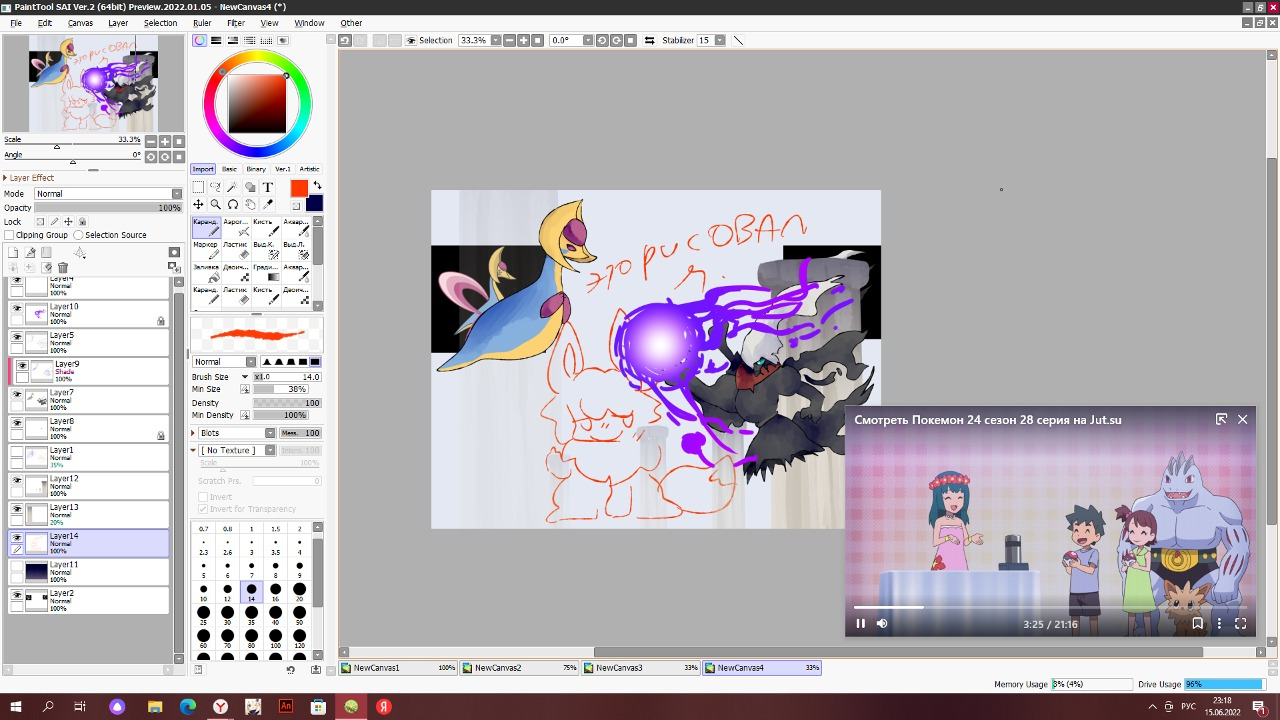Click the navigator canvas thumbnail
The width and height of the screenshot is (1280, 720).
tap(94, 84)
